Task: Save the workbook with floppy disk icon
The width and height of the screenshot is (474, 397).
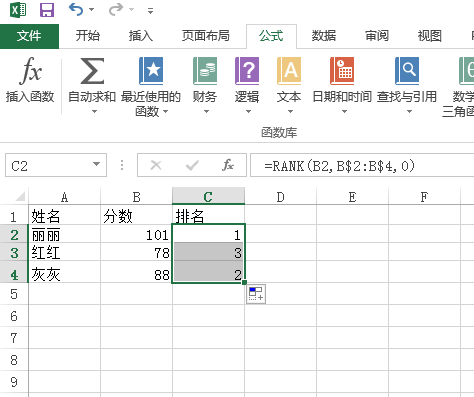Action: (x=47, y=10)
